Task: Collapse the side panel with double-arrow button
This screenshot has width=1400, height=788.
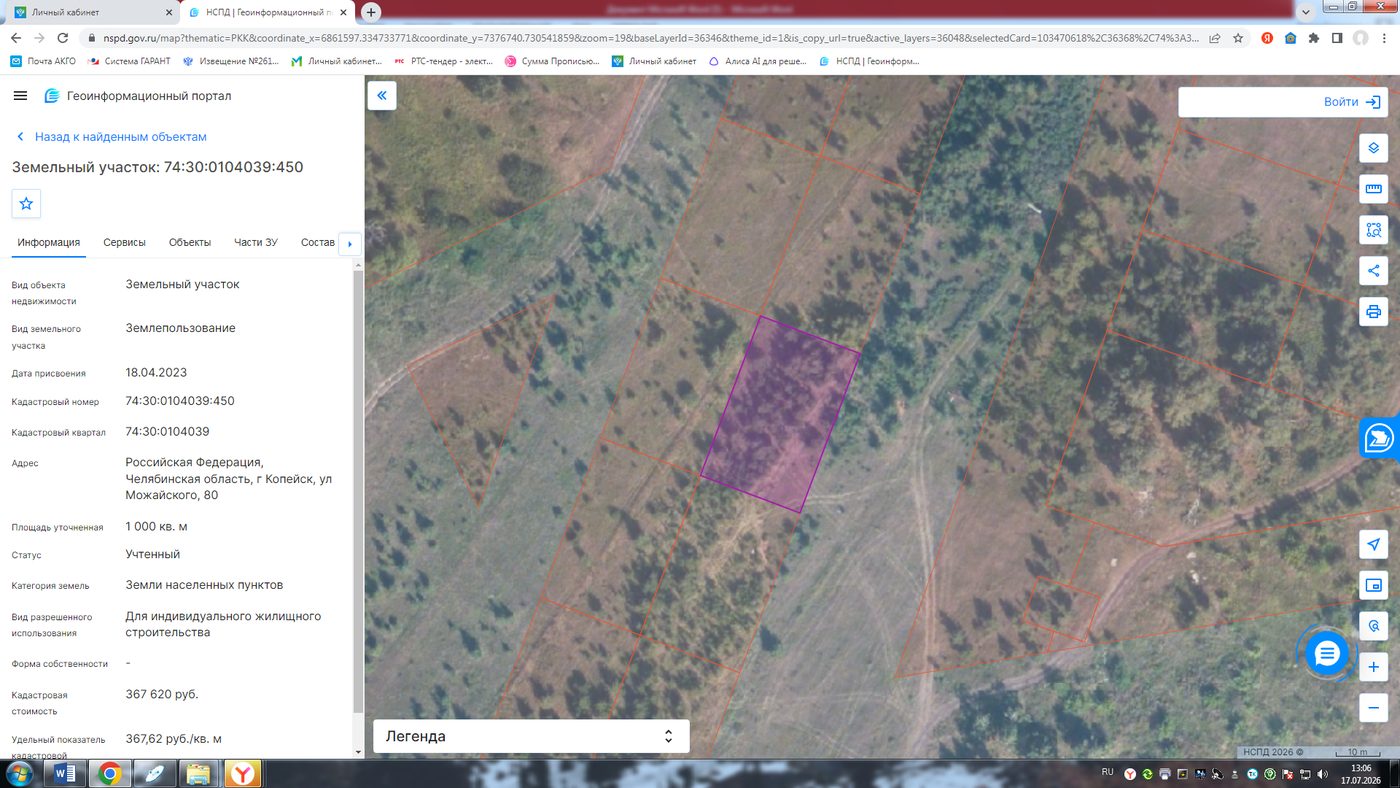Action: pos(382,96)
